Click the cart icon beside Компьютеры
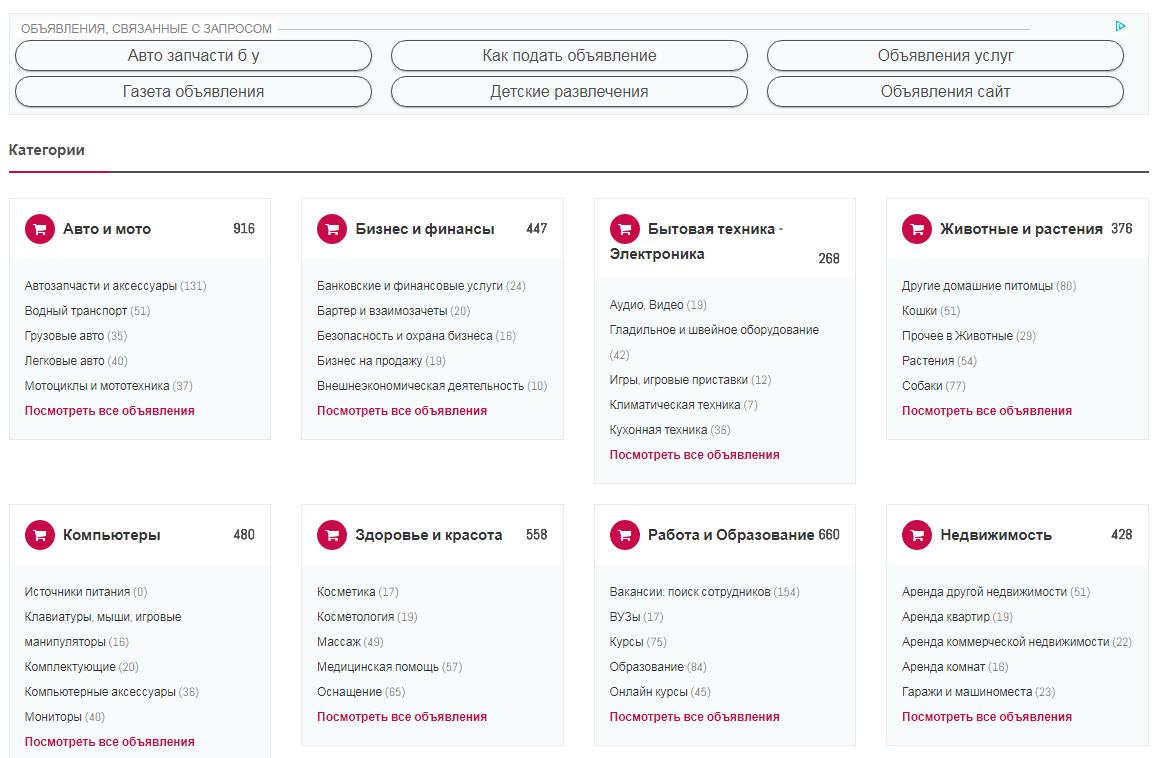The width and height of the screenshot is (1156, 758). (x=40, y=535)
